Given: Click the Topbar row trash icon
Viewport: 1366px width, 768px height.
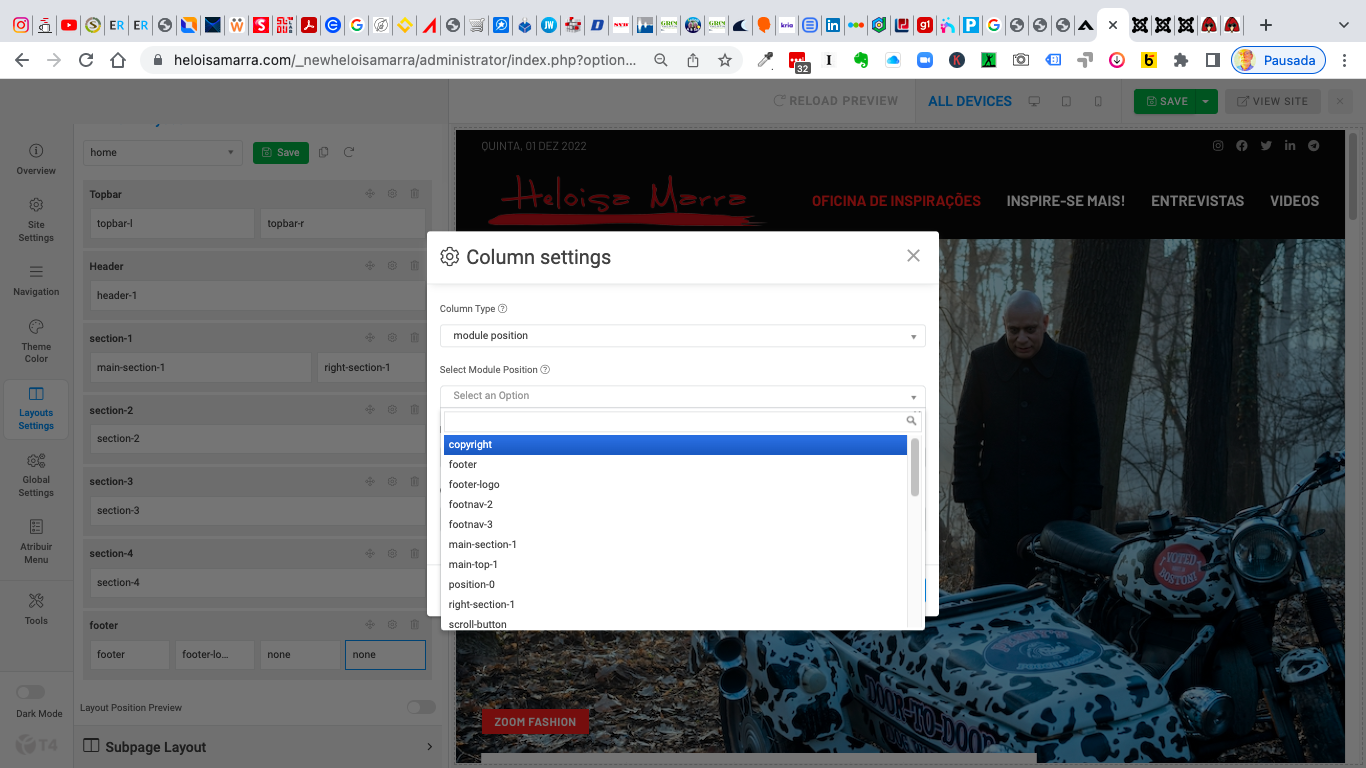Looking at the screenshot, I should coord(414,194).
